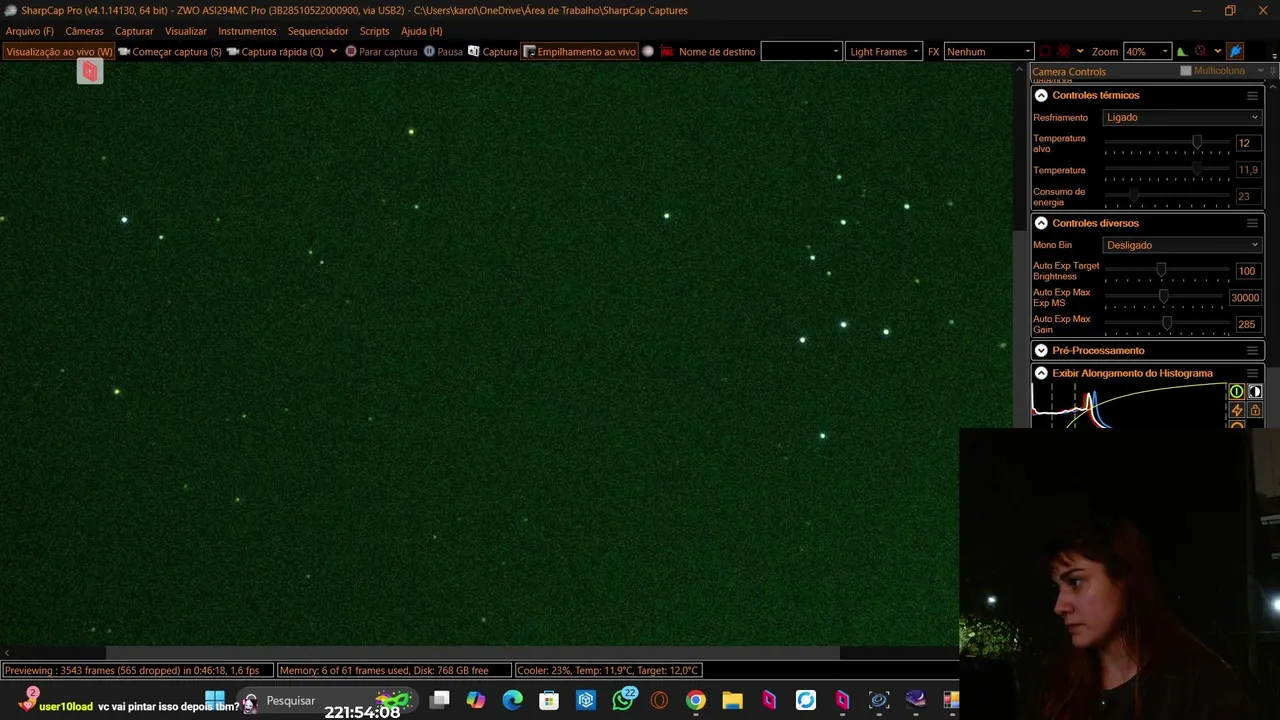
Task: Open Google Chrome from the taskbar
Action: [x=695, y=700]
